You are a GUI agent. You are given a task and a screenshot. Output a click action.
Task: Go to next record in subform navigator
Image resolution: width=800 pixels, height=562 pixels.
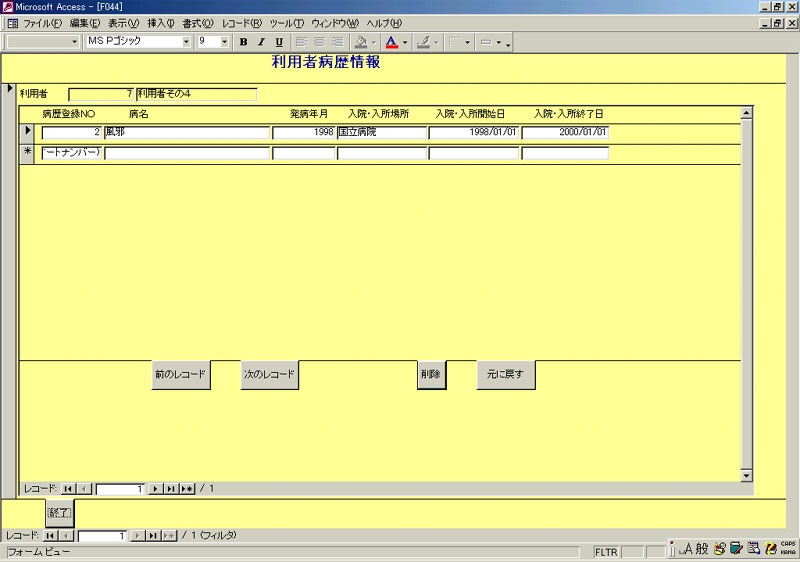click(155, 489)
